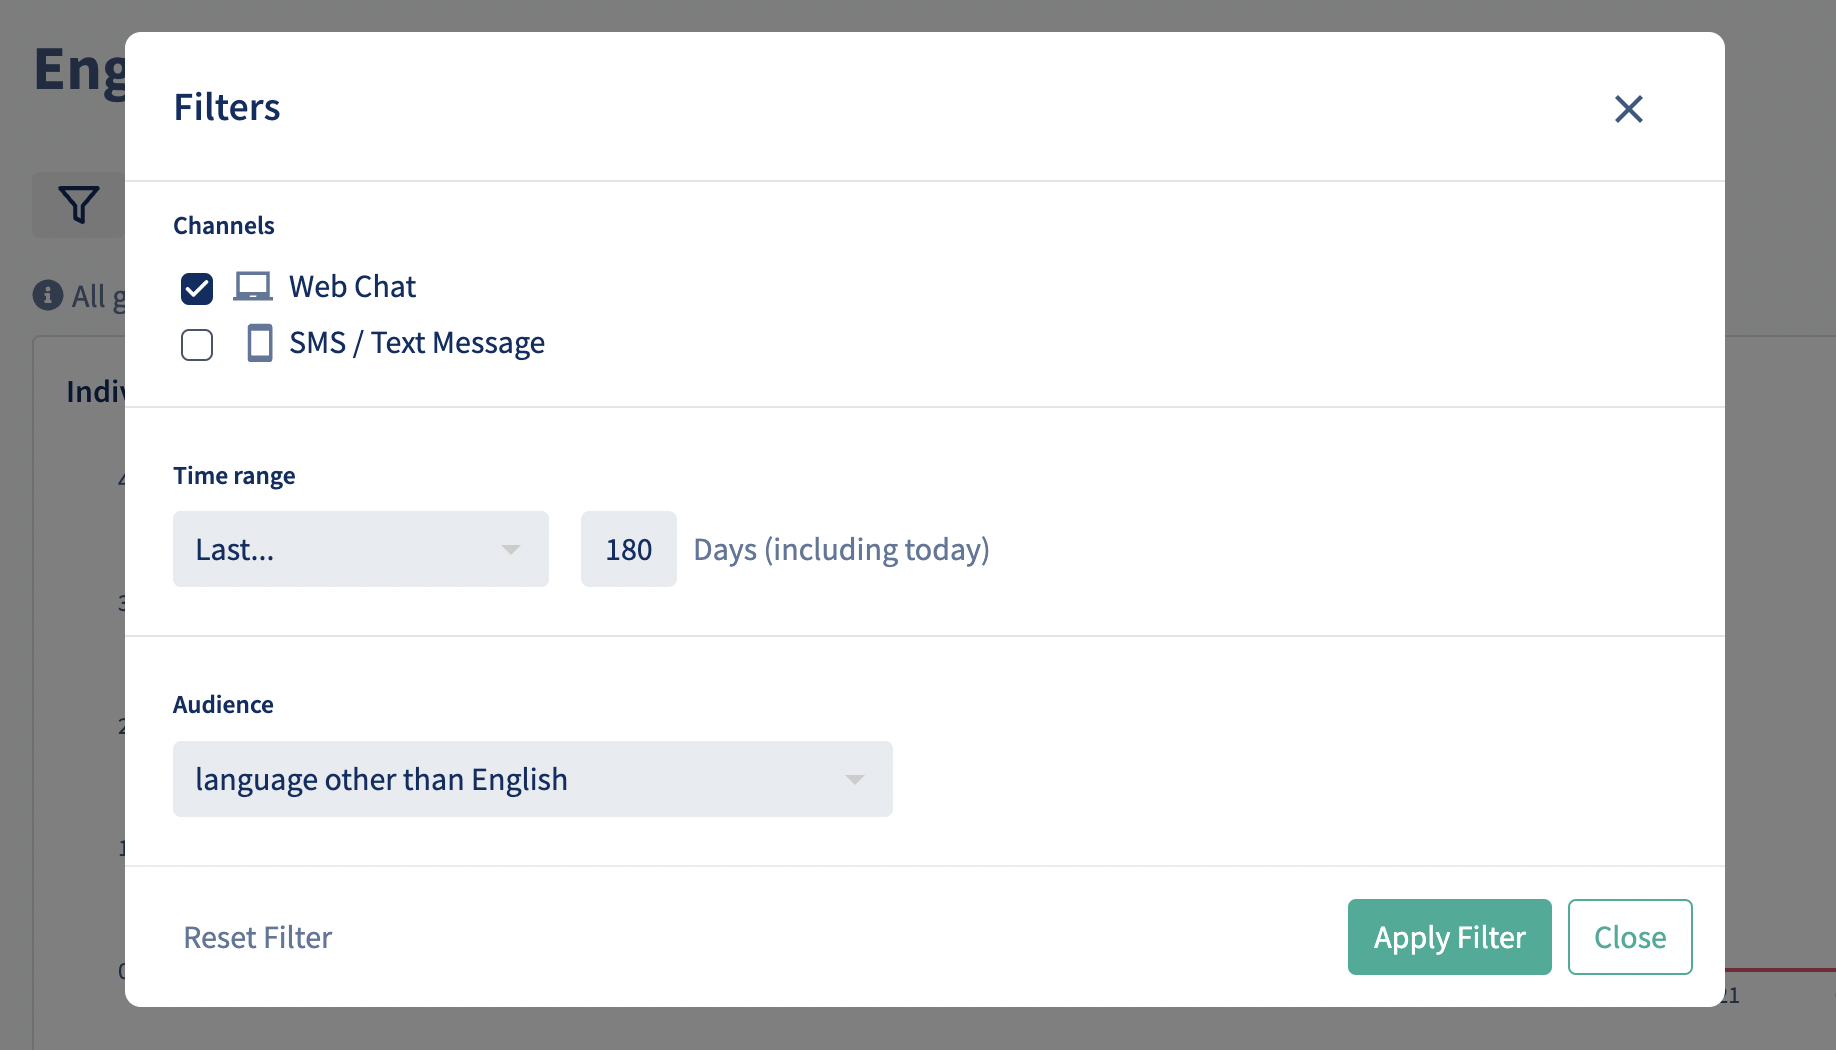Click the Channels section heading
The width and height of the screenshot is (1836, 1050).
pos(224,226)
